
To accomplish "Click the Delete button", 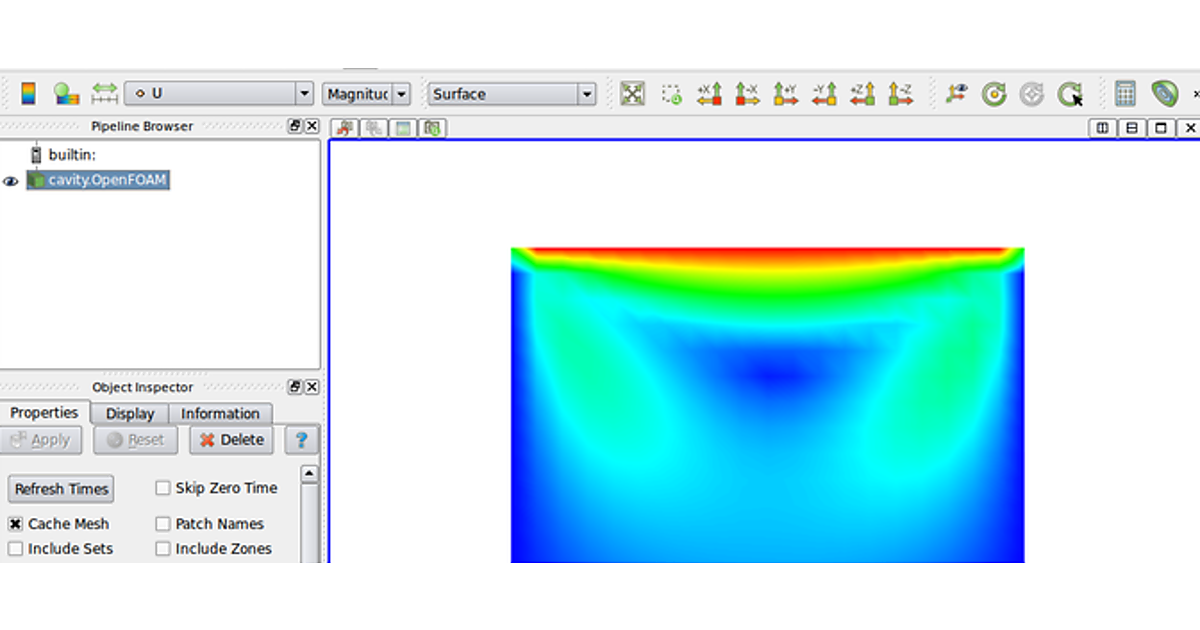I will coord(231,440).
